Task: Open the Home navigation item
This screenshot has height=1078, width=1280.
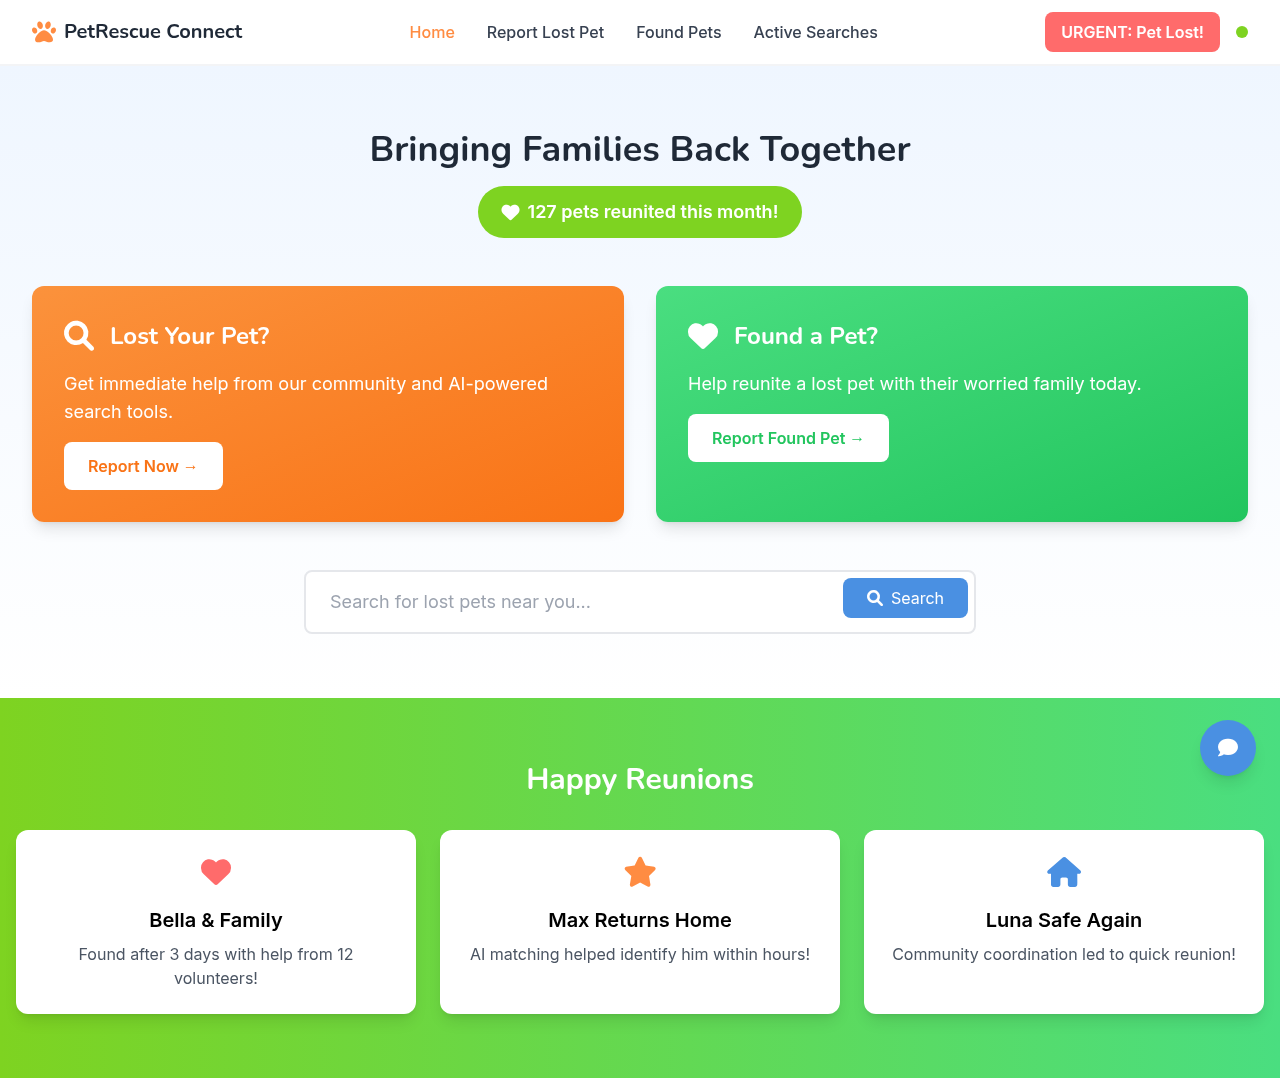Action: click(x=431, y=32)
